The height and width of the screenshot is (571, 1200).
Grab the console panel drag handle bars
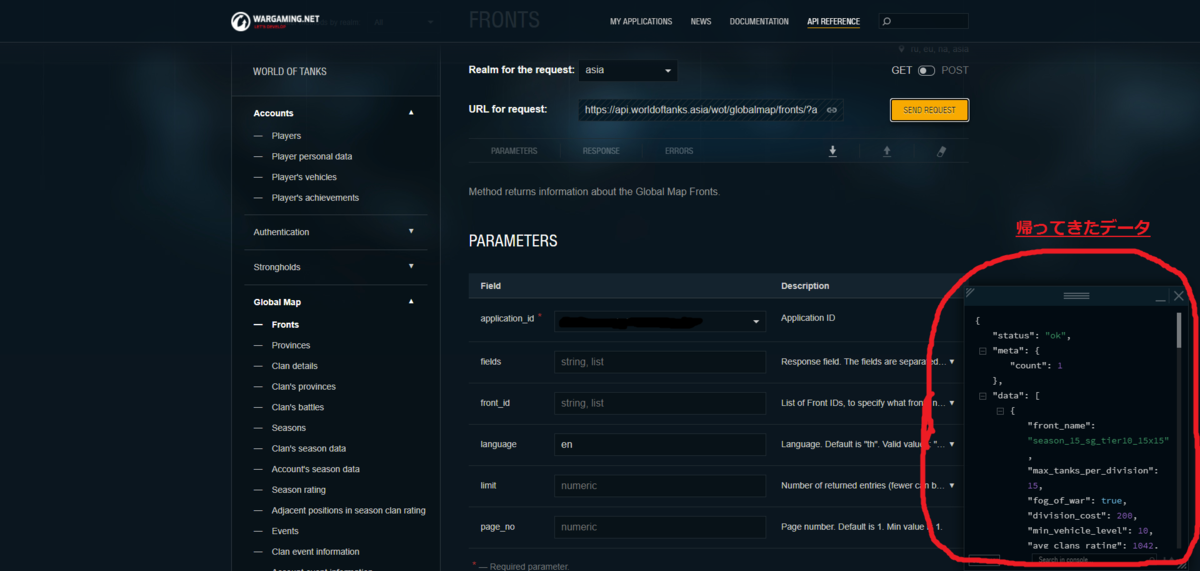pyautogui.click(x=1076, y=296)
